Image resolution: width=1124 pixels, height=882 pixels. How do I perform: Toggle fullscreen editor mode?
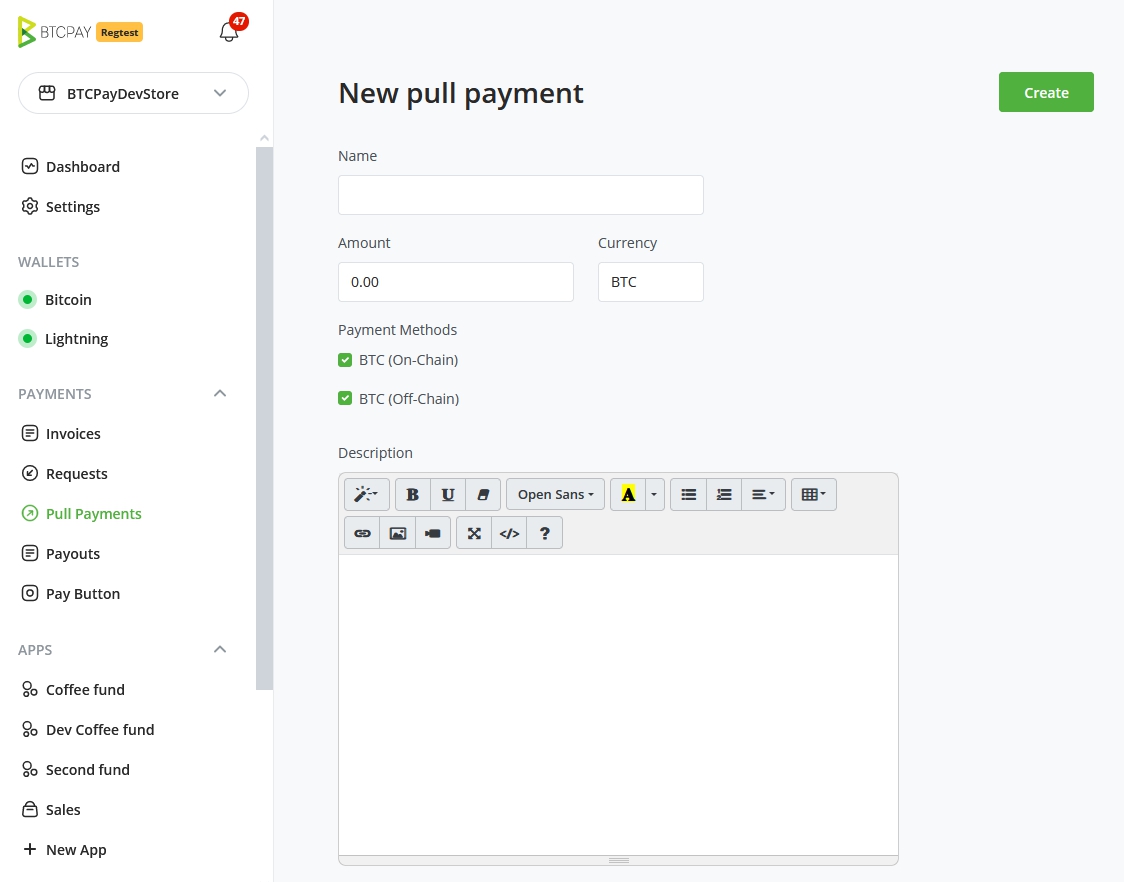pyautogui.click(x=474, y=533)
